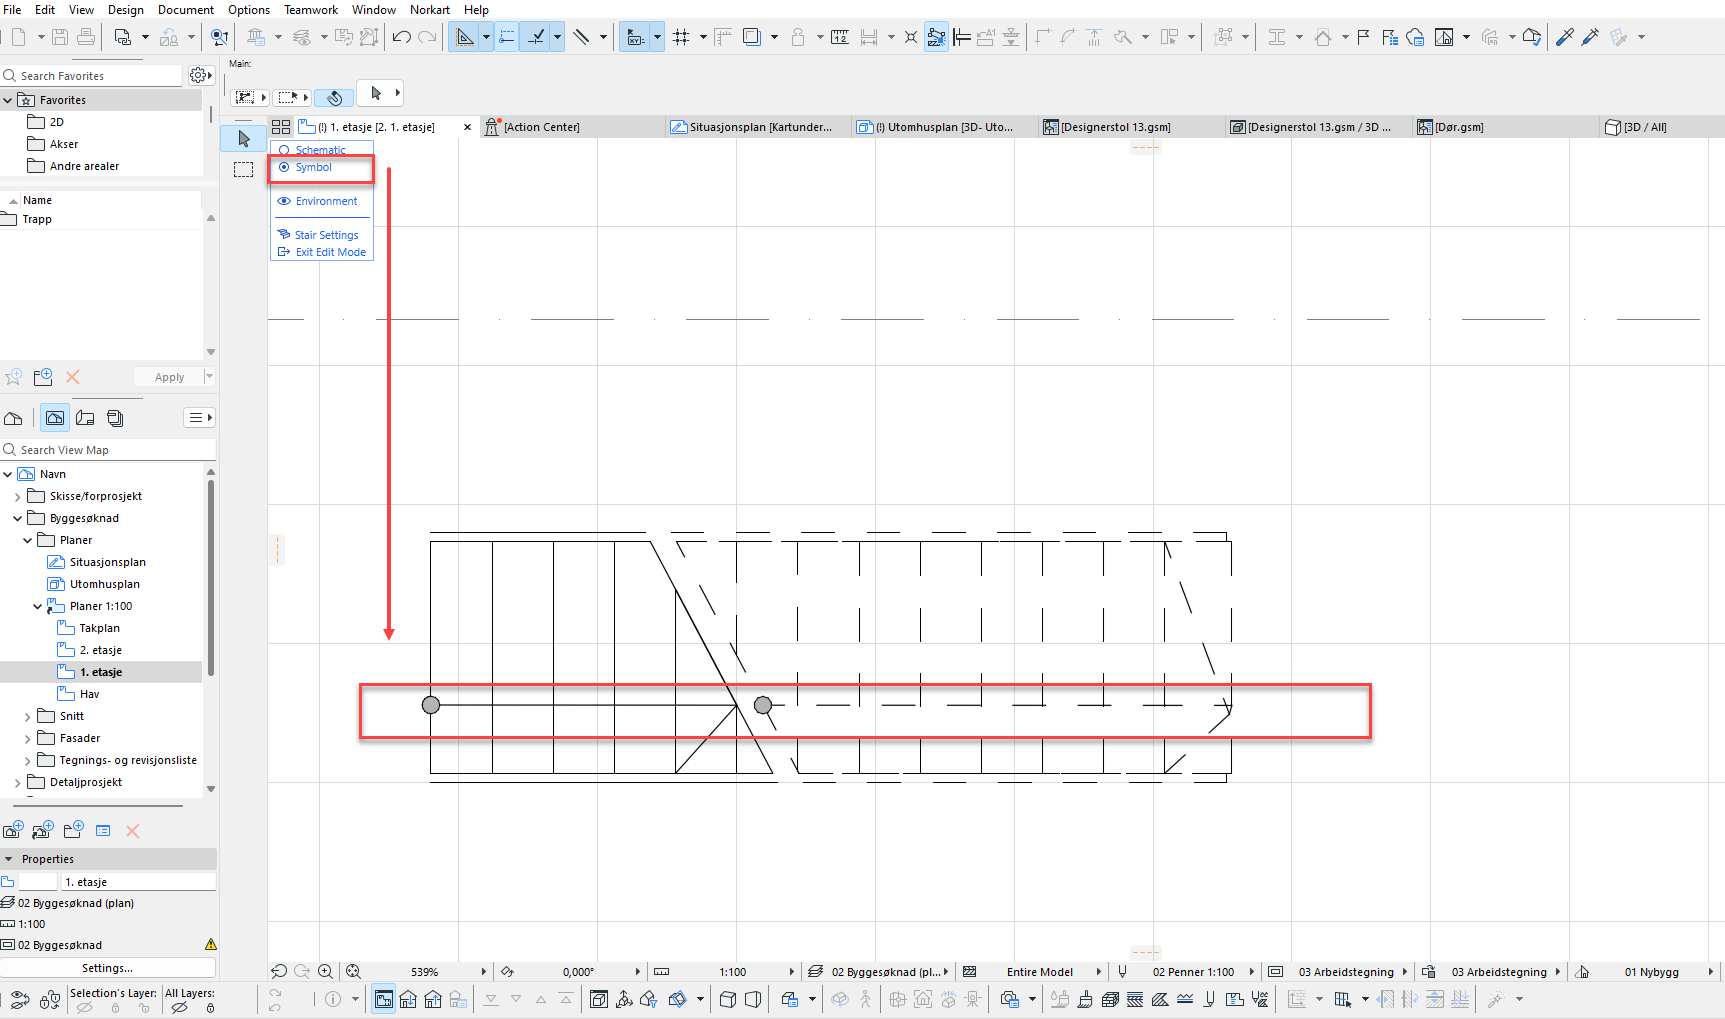Open the 539% zoom dropdown arrow
The width and height of the screenshot is (1725, 1019).
[x=483, y=972]
